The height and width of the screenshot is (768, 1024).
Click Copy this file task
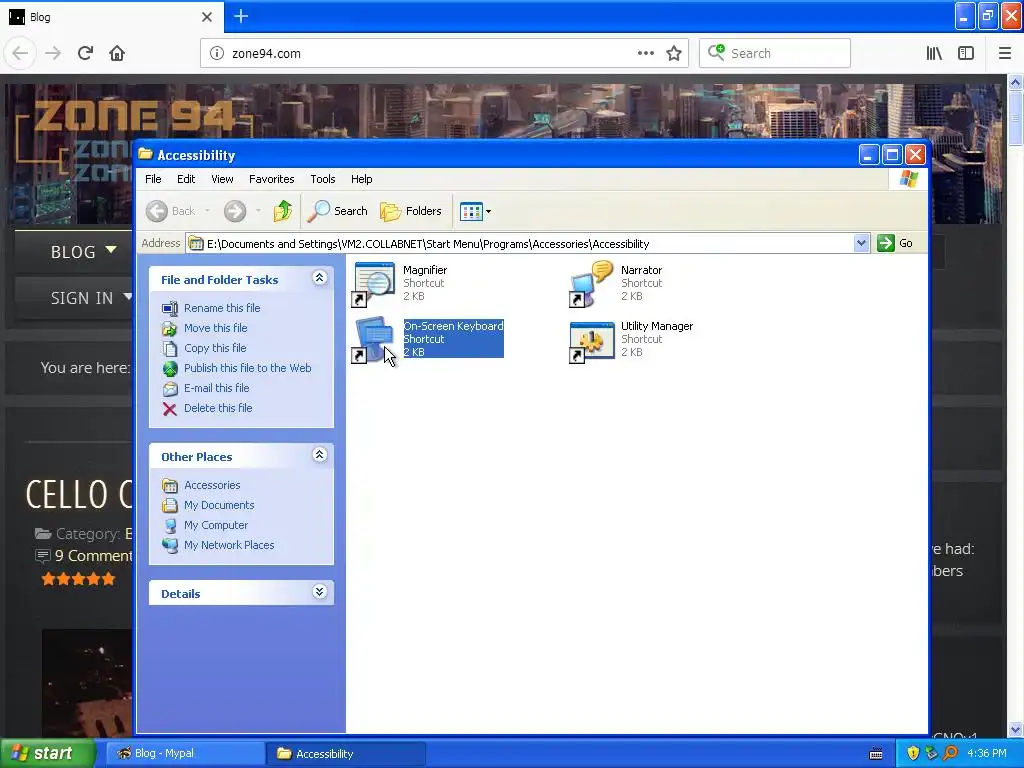(x=215, y=348)
